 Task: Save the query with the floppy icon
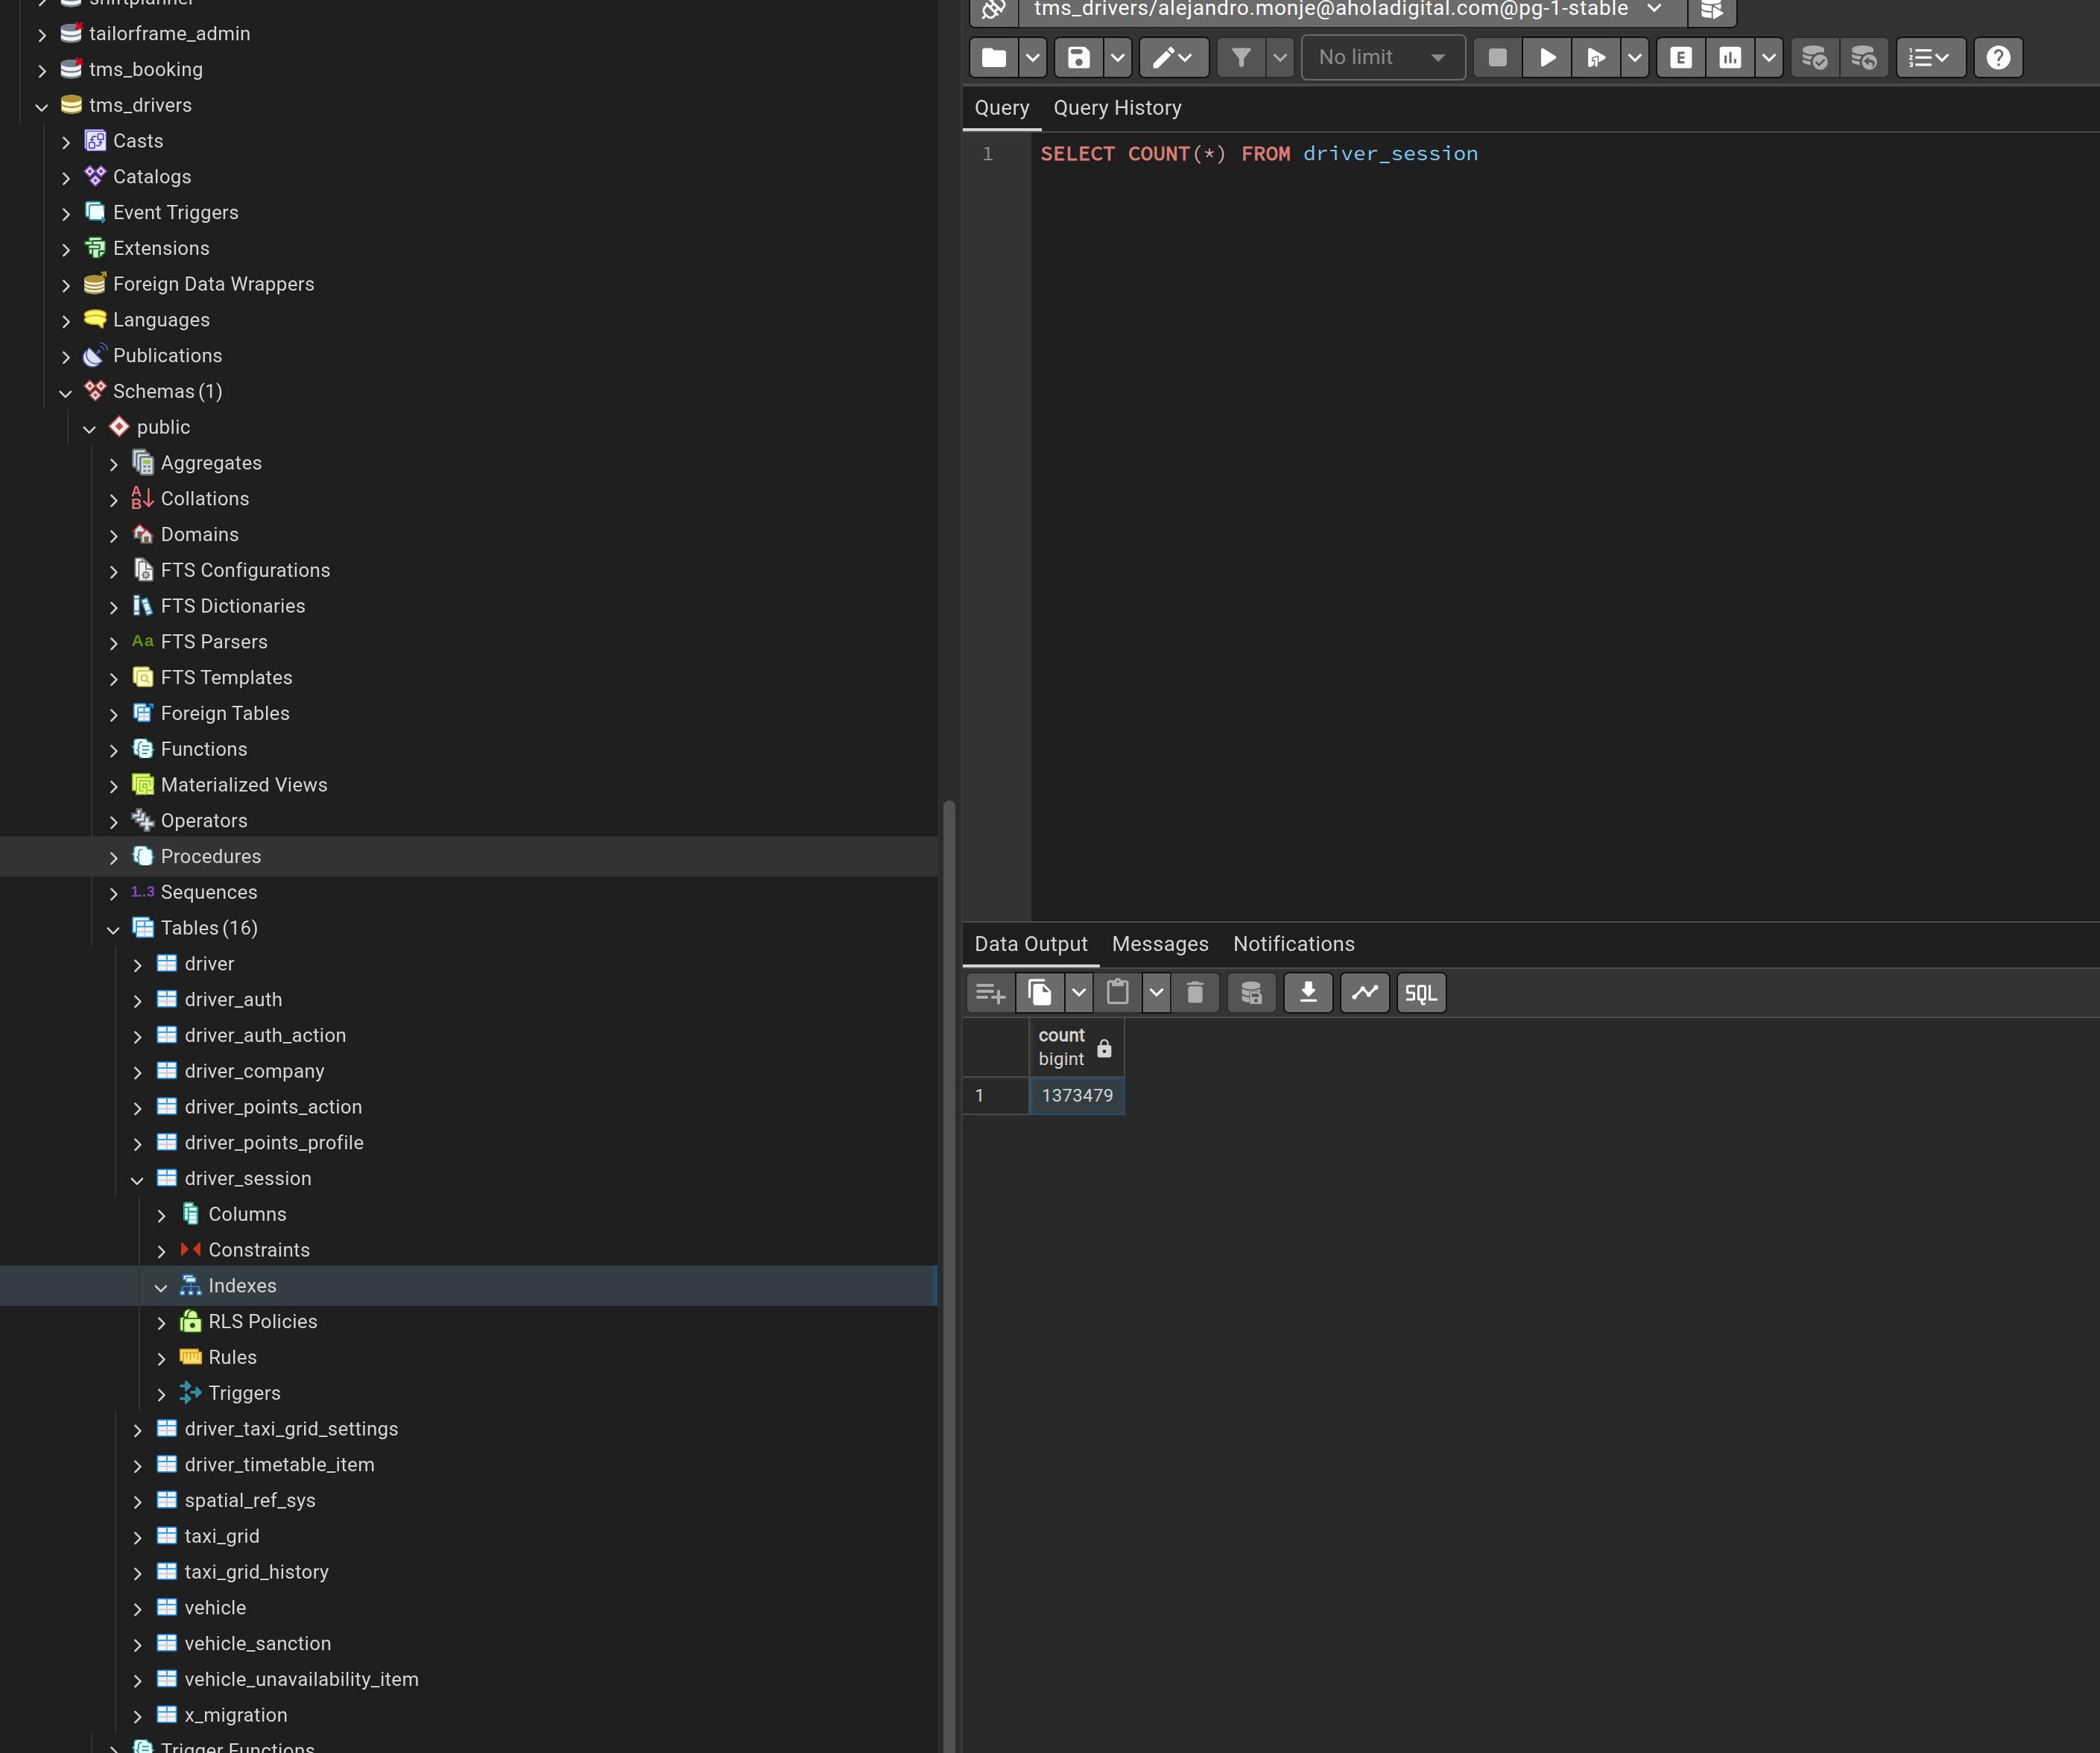tap(1078, 58)
